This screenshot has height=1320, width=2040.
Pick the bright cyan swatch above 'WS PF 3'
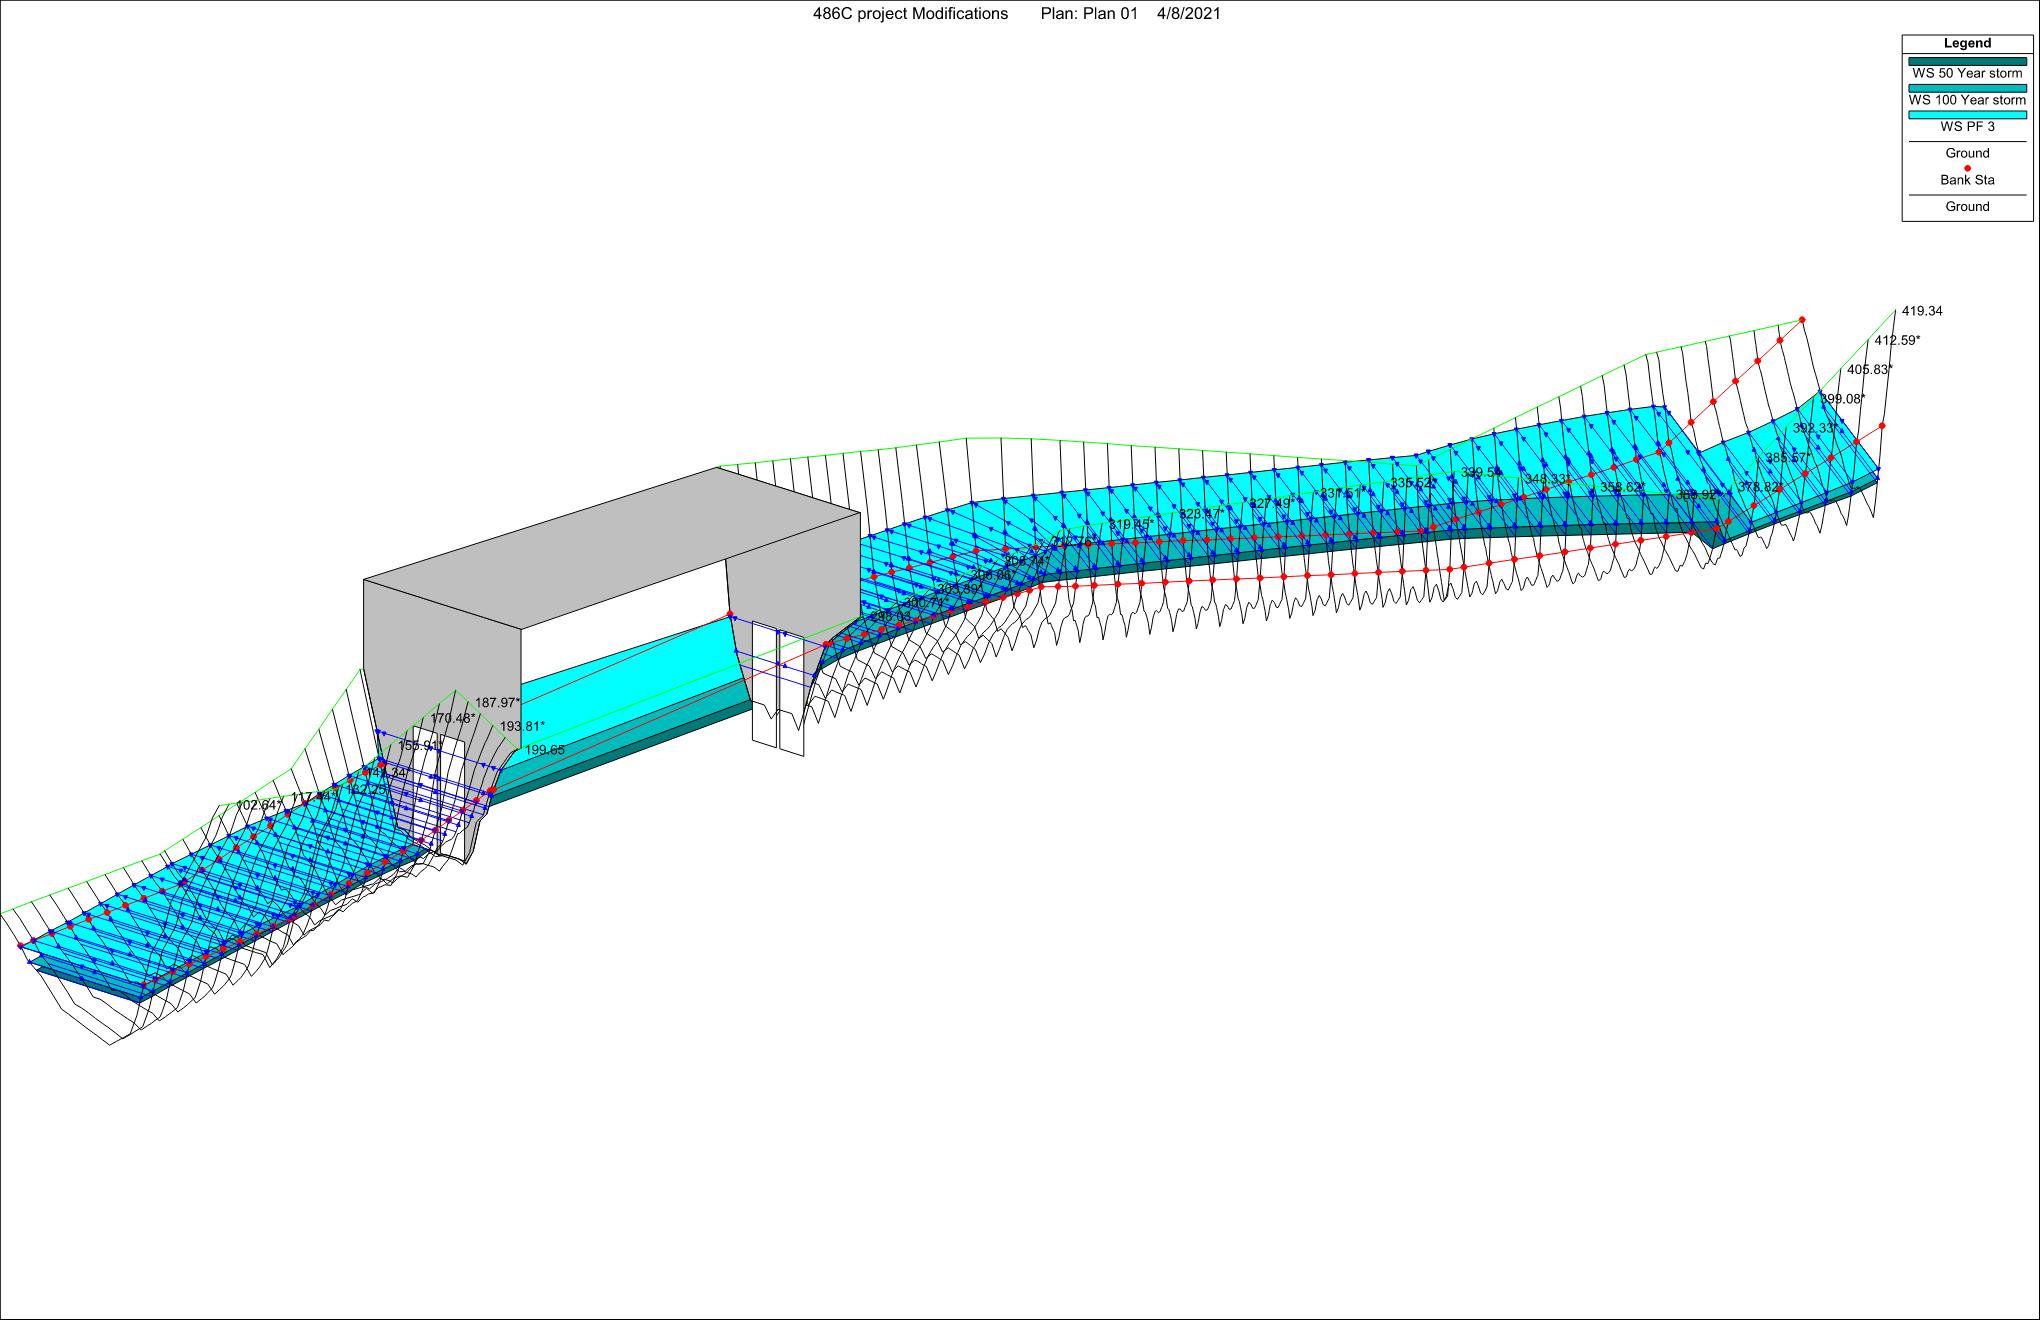pos(1967,115)
